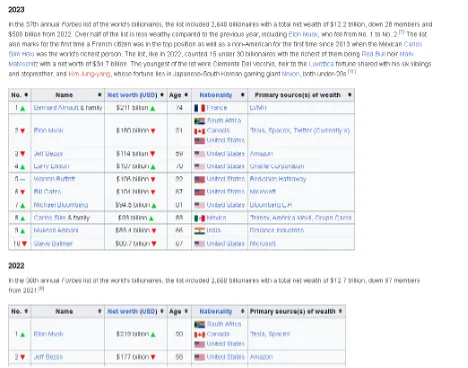This screenshot has height=368, width=468.
Task: Open the Bloomberg L.P. link
Action: point(271,205)
